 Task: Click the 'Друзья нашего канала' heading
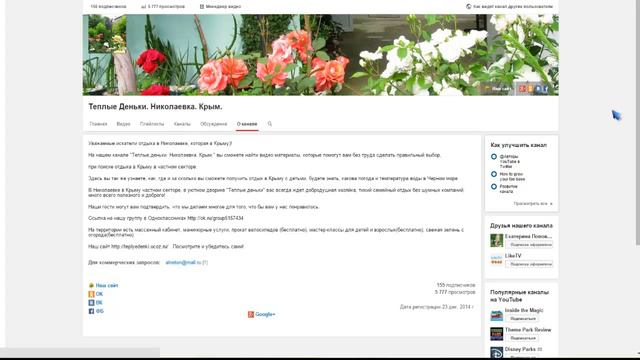(x=521, y=225)
